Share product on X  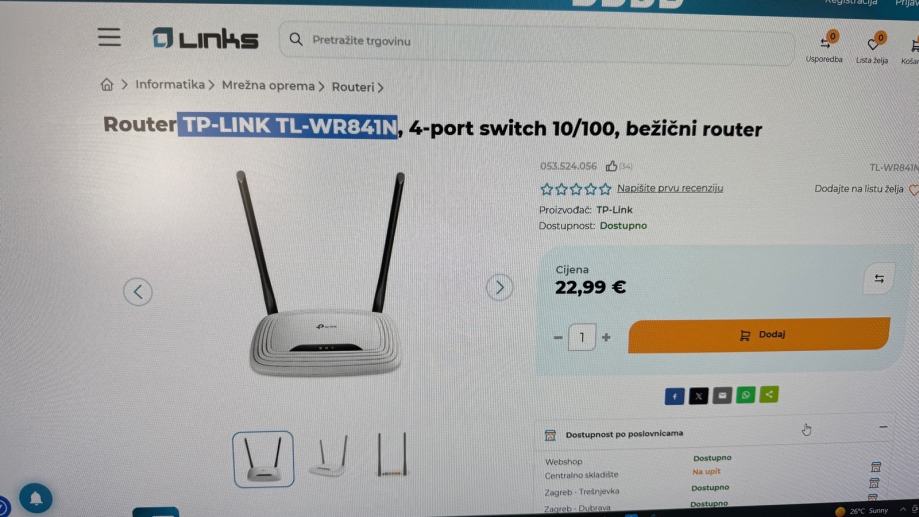(x=698, y=396)
